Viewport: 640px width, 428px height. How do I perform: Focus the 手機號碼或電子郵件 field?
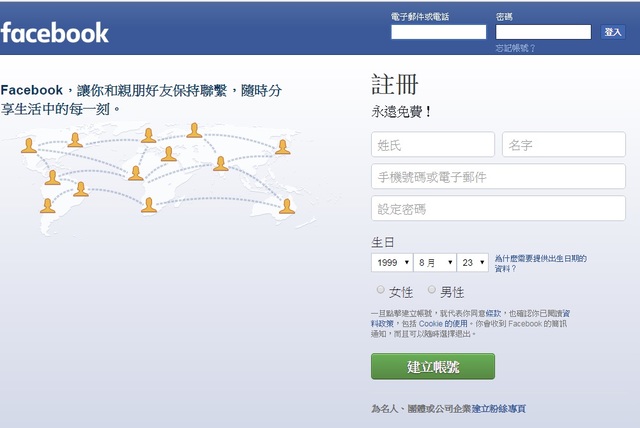coord(498,177)
